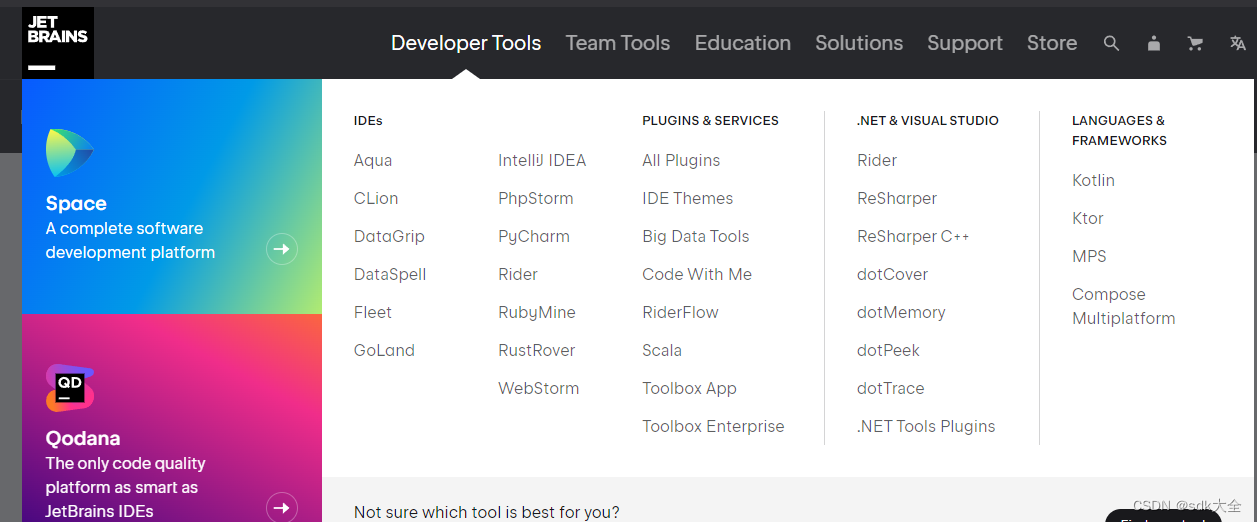
Task: Open the RubyMine link
Action: pos(537,312)
